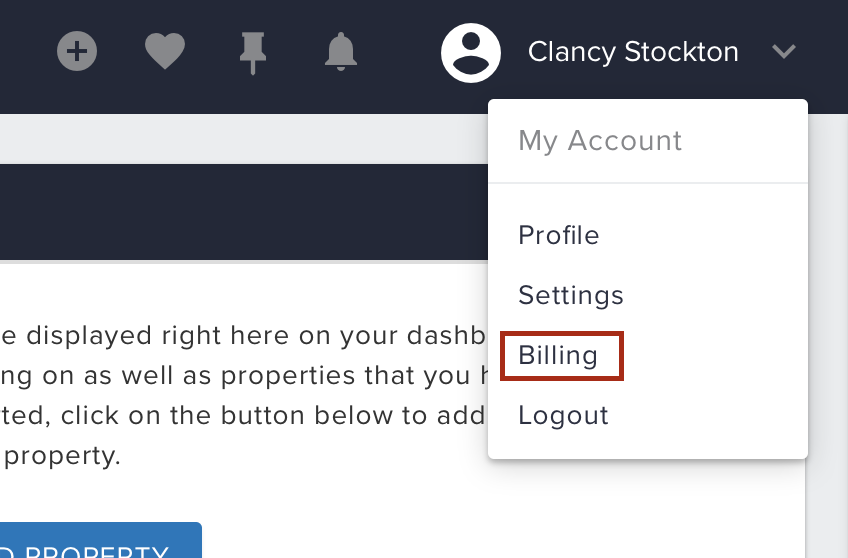Screen dimensions: 848x558
Task: Collapse the account menu using chevron arrow
Action: click(784, 51)
